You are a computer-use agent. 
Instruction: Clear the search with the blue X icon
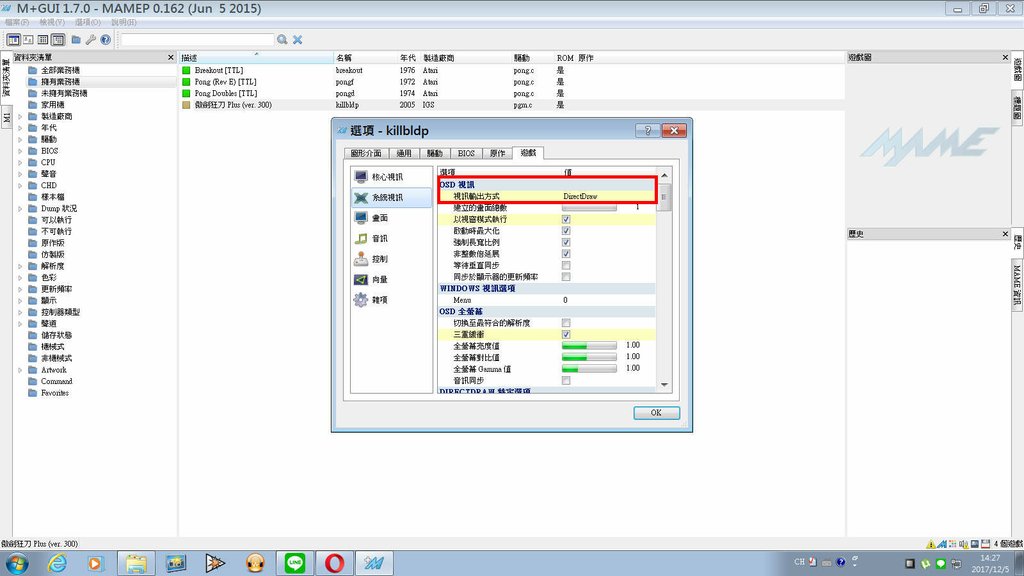pyautogui.click(x=297, y=40)
